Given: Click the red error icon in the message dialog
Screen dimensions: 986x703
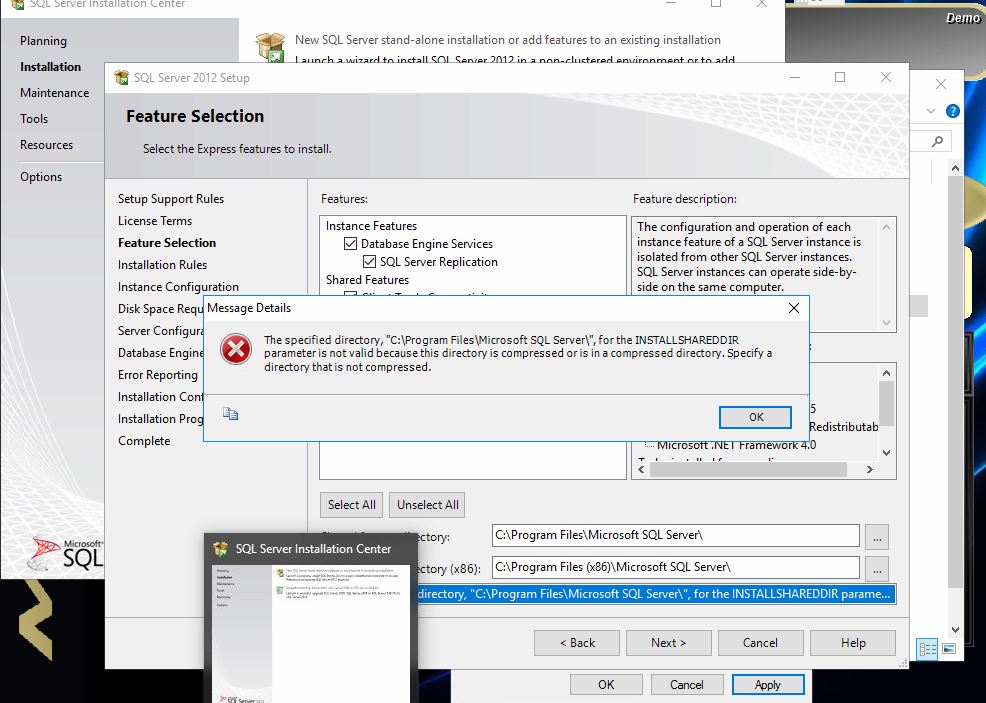Looking at the screenshot, I should (236, 350).
